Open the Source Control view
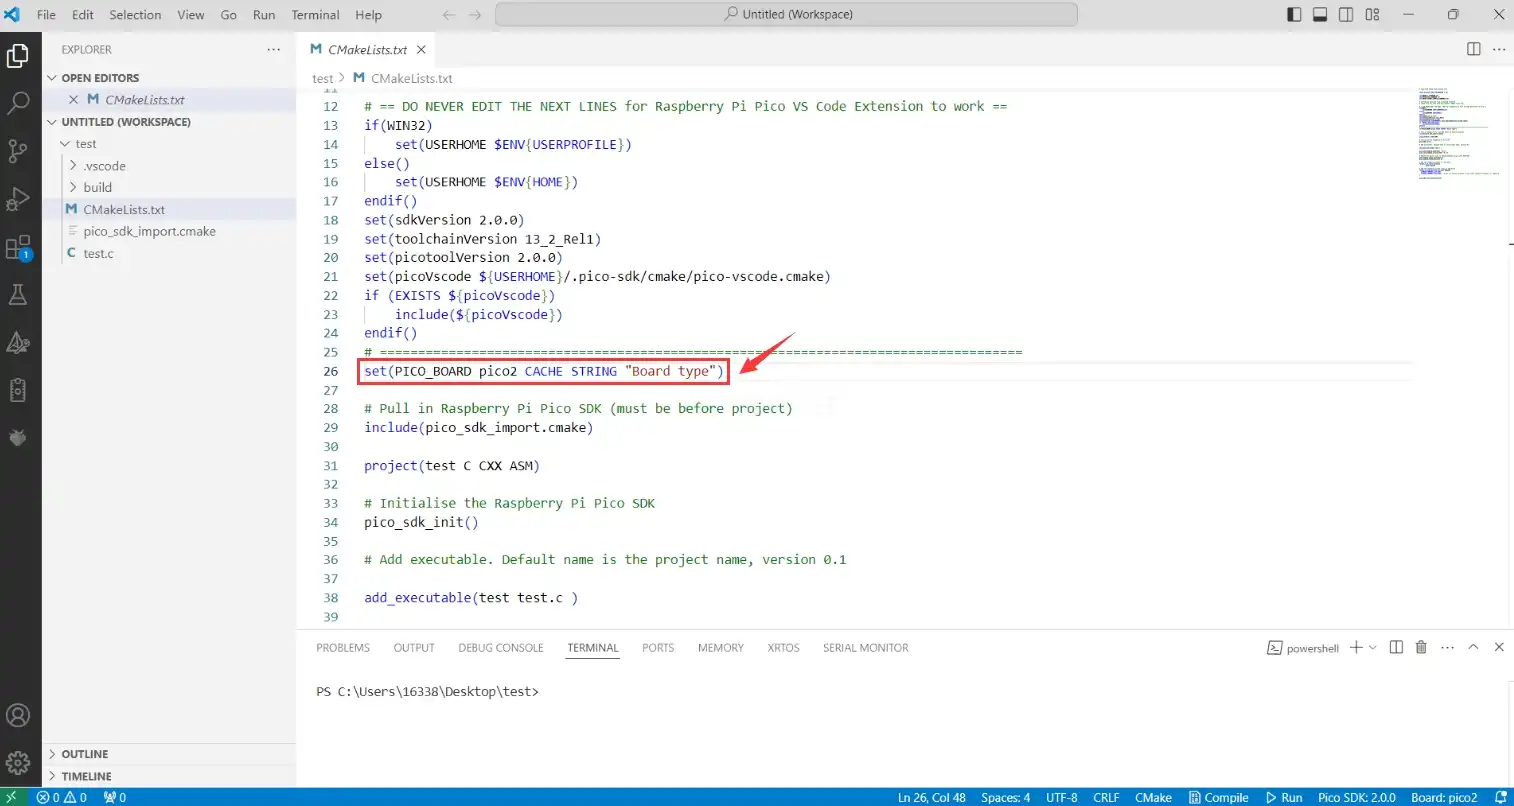 [18, 150]
